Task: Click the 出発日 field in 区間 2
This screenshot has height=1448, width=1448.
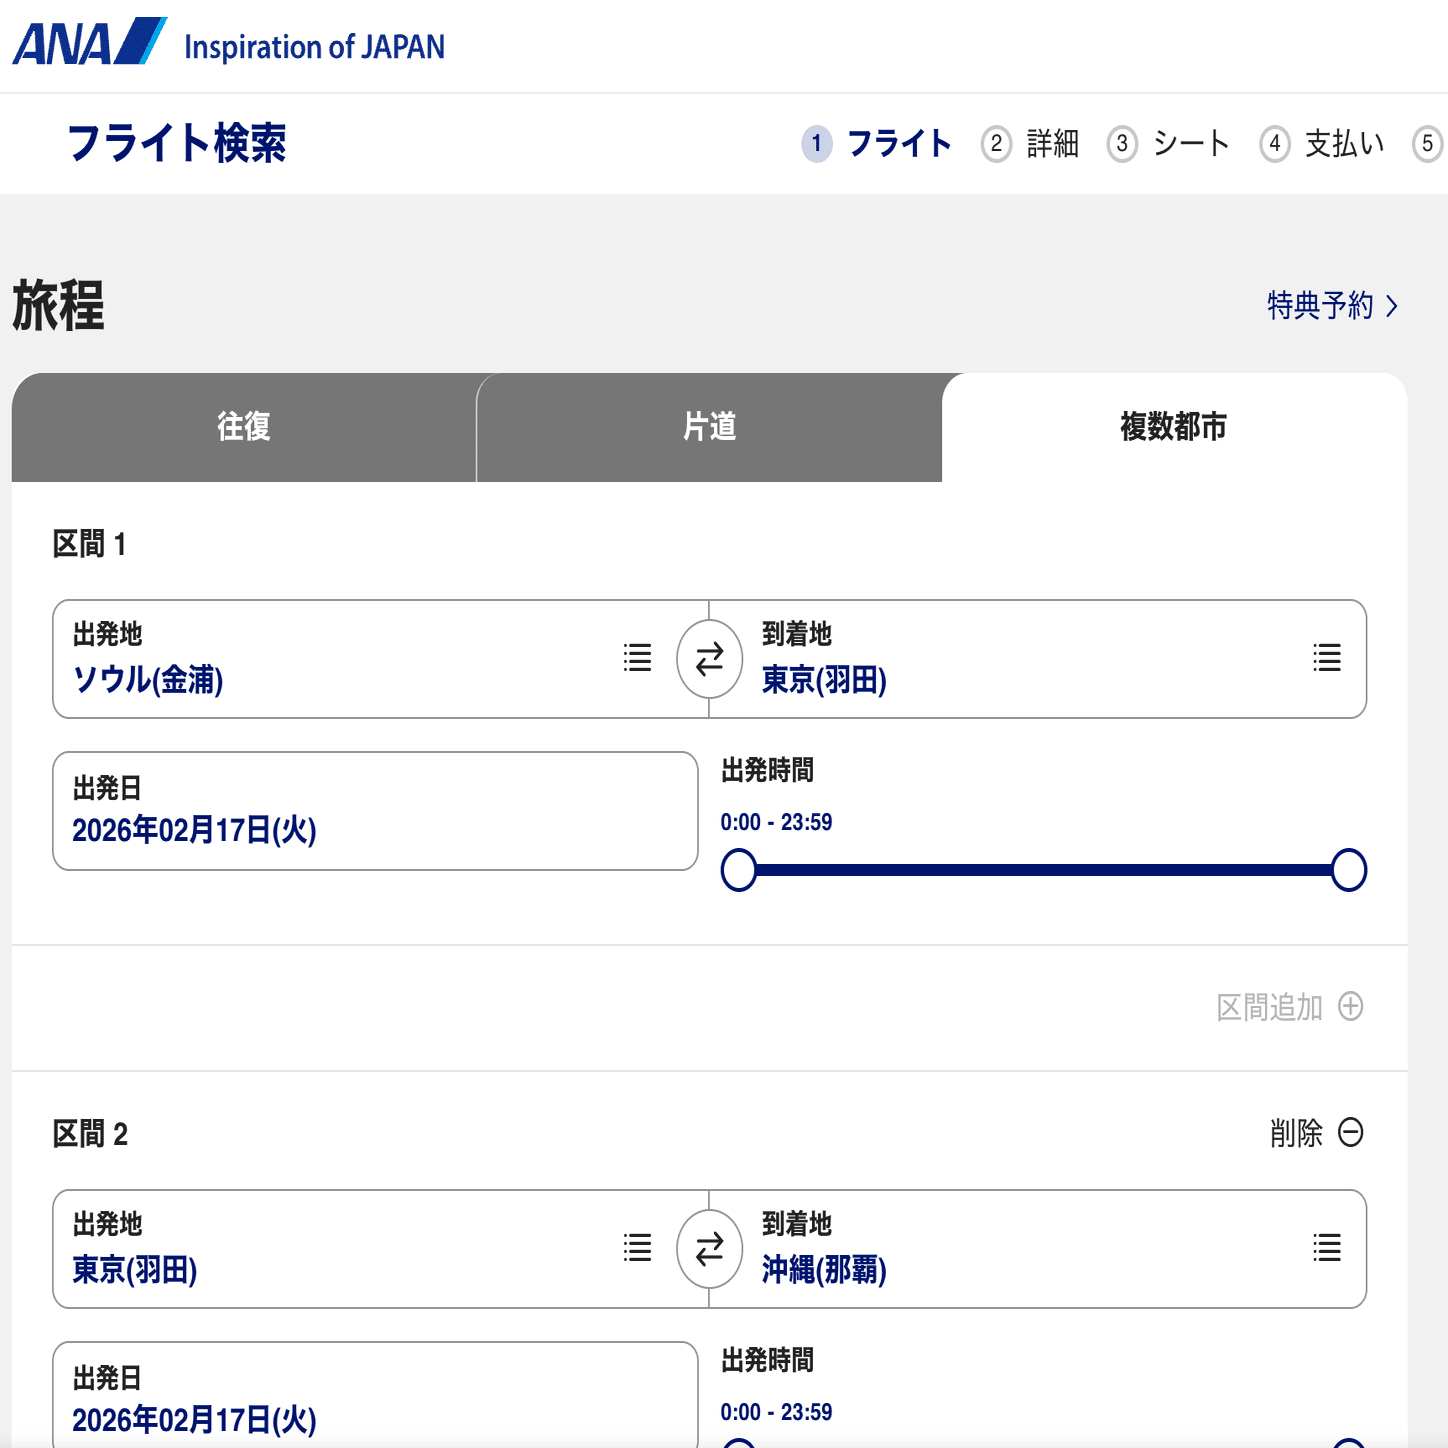Action: 375,1398
